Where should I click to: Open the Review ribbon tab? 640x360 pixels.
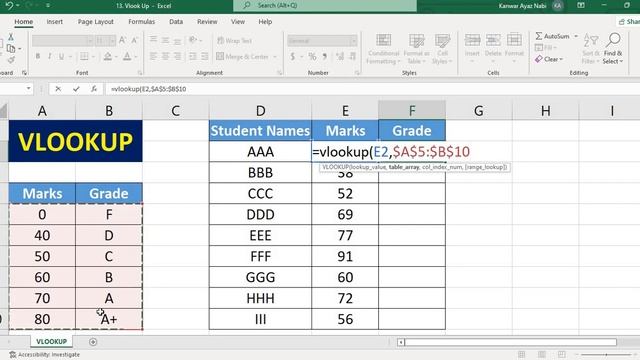coord(207,22)
